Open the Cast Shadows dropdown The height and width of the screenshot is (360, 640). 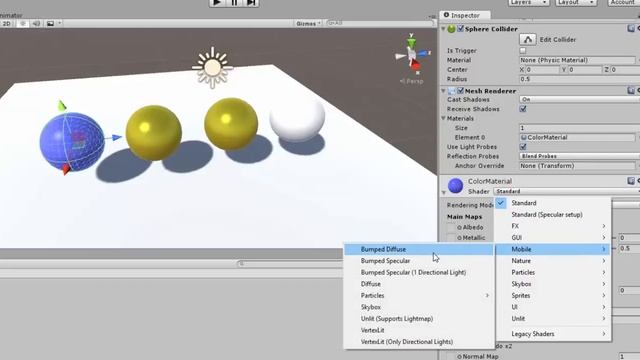(580, 100)
